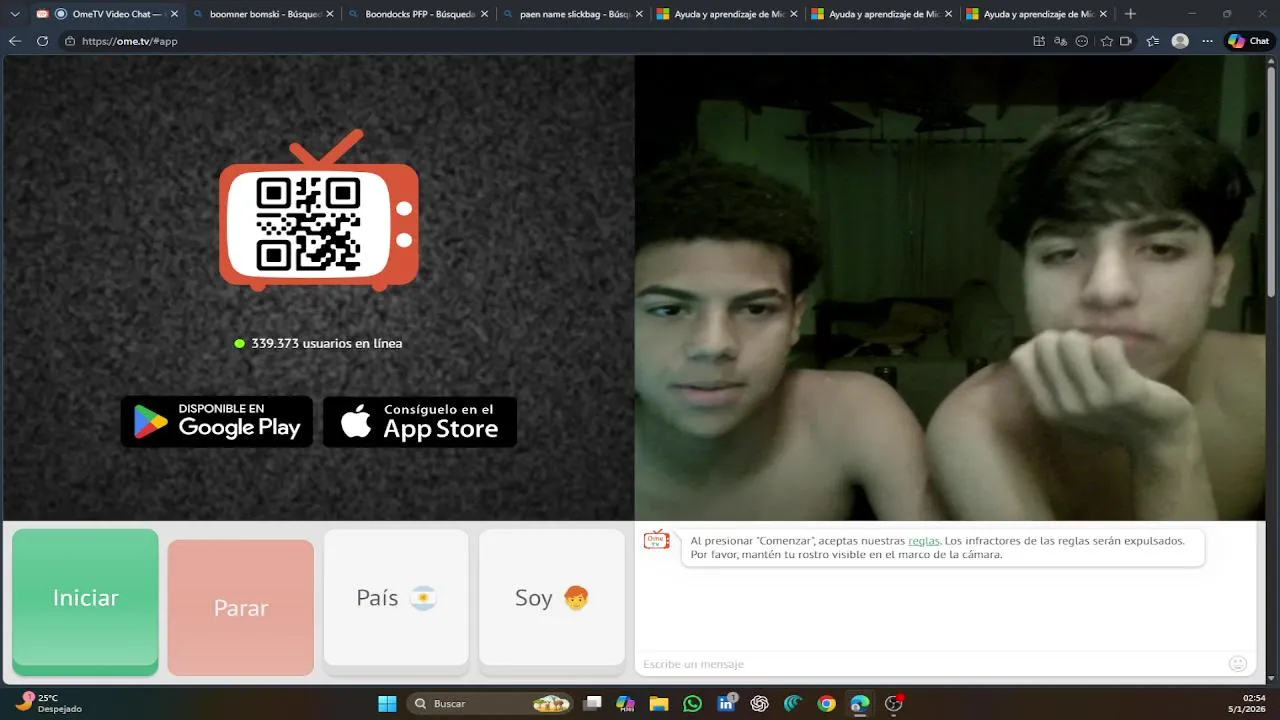Open the weather widget showing 25°C
This screenshot has width=1280, height=720.
[x=49, y=703]
